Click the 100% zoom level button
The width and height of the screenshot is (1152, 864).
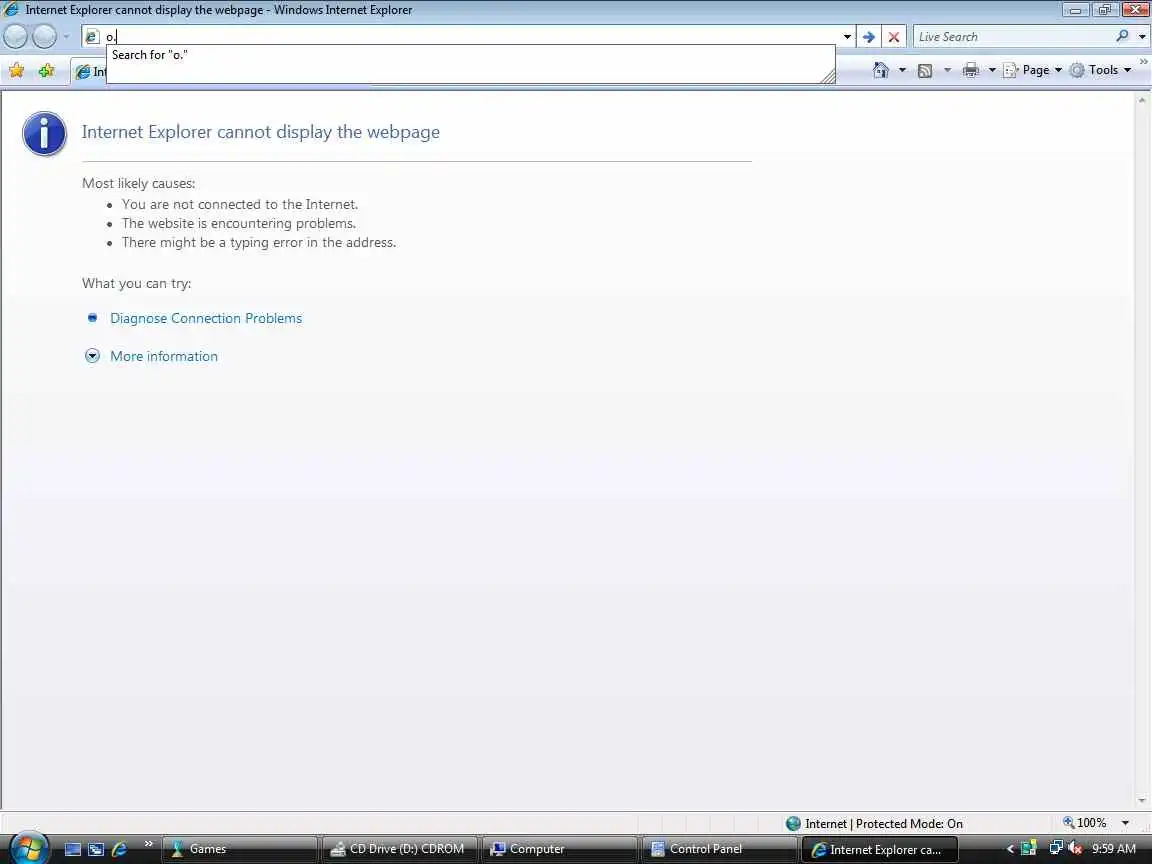(x=1084, y=823)
